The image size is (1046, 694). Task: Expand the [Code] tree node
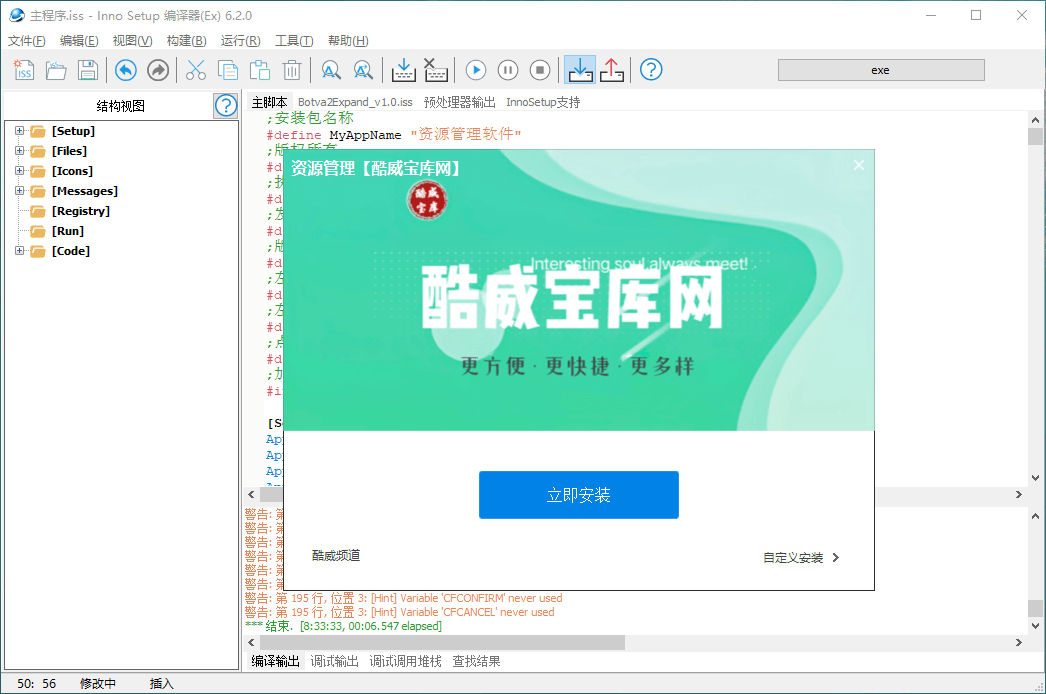click(19, 251)
